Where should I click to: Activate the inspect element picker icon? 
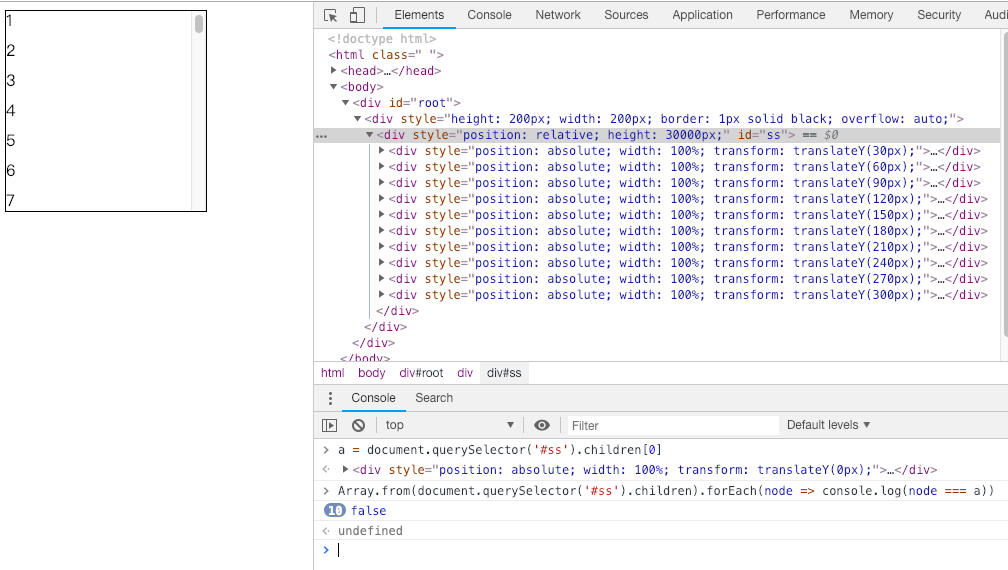[330, 15]
